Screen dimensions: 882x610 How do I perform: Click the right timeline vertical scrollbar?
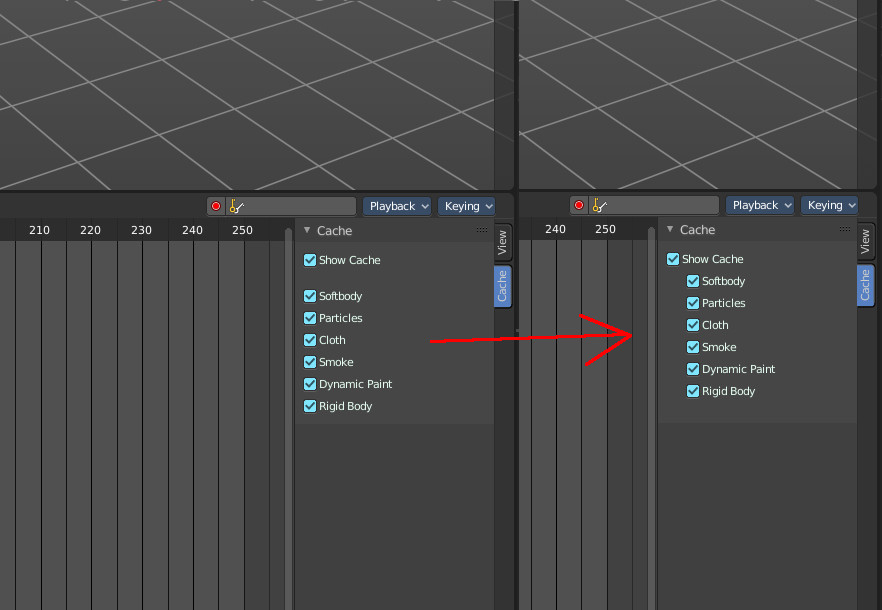(651, 418)
